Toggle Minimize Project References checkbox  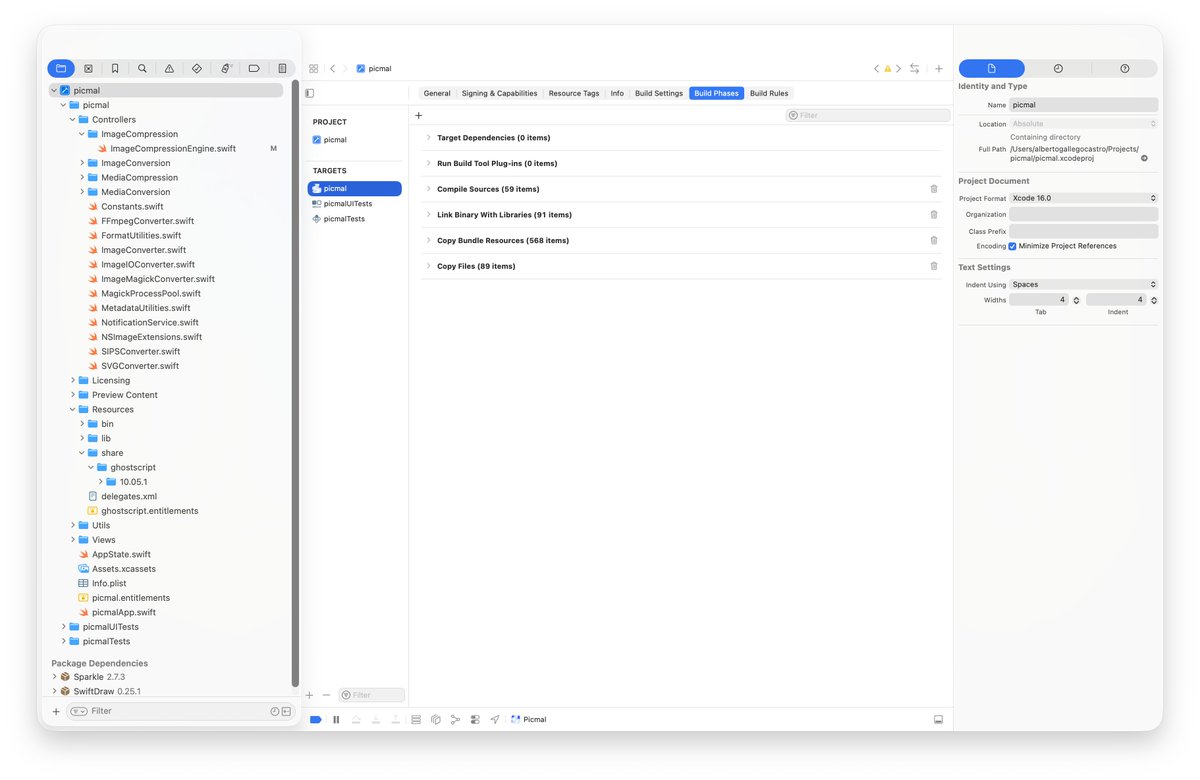tap(1012, 246)
